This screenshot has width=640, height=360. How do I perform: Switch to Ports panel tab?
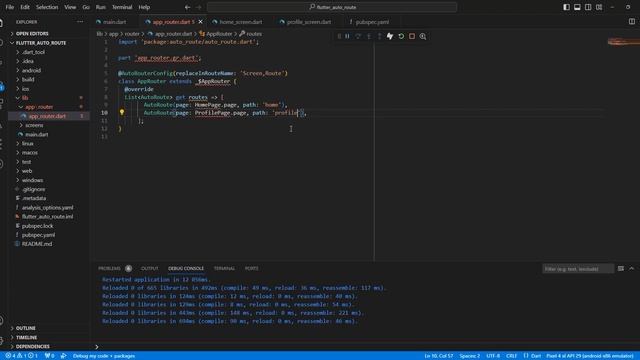pyautogui.click(x=251, y=269)
